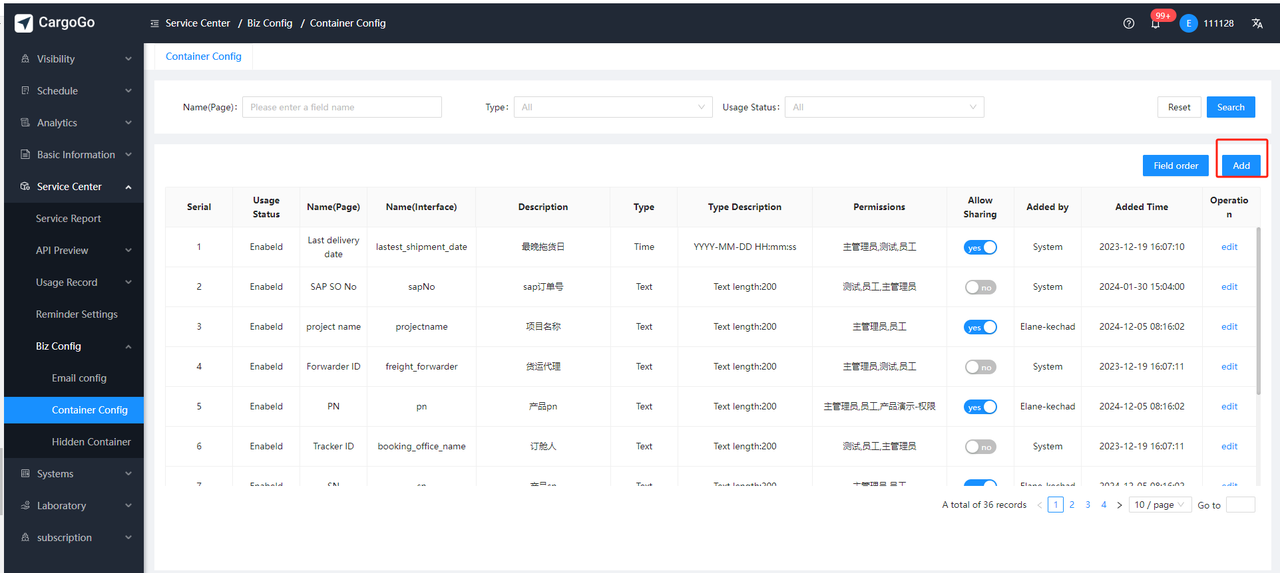Select the Container Config tab
Screen dimensions: 1280x573
tap(204, 57)
